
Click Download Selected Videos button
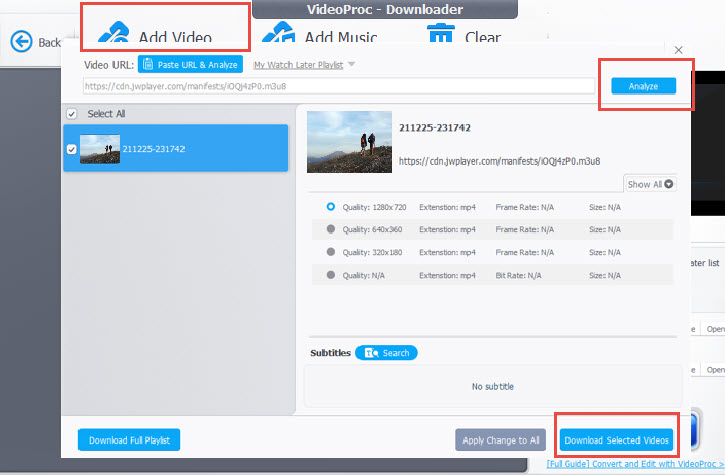click(616, 440)
